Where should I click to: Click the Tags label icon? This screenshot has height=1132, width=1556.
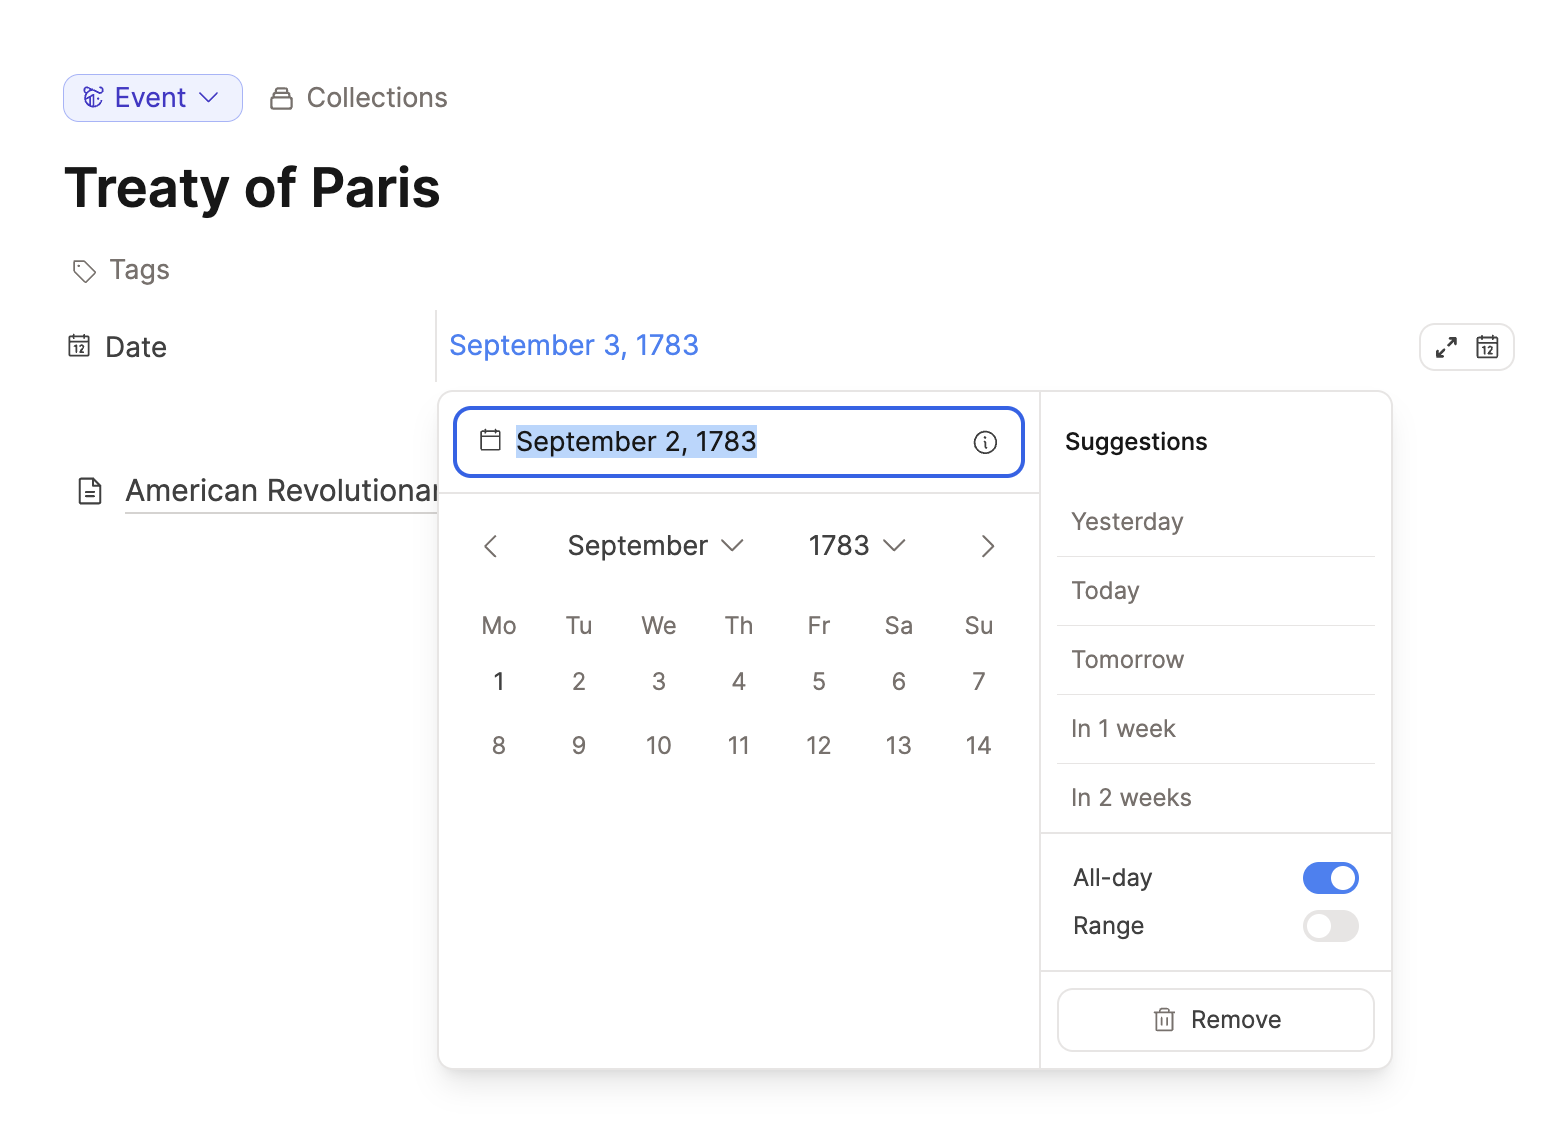[84, 271]
